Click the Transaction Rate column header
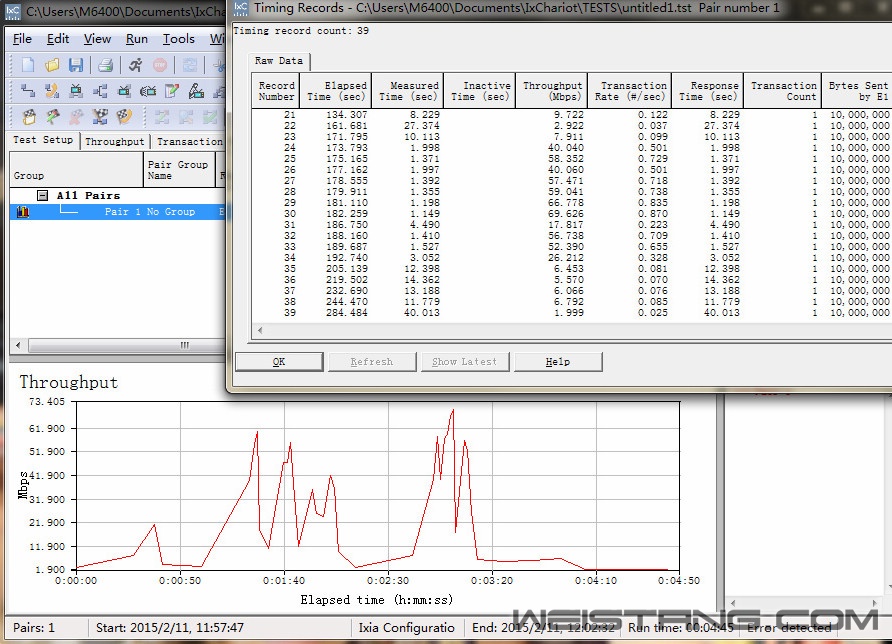 coord(630,90)
